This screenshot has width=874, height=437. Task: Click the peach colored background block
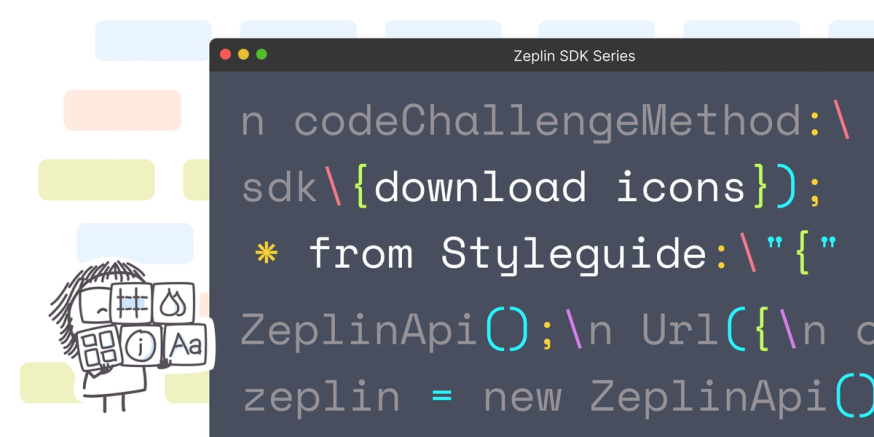click(x=123, y=110)
